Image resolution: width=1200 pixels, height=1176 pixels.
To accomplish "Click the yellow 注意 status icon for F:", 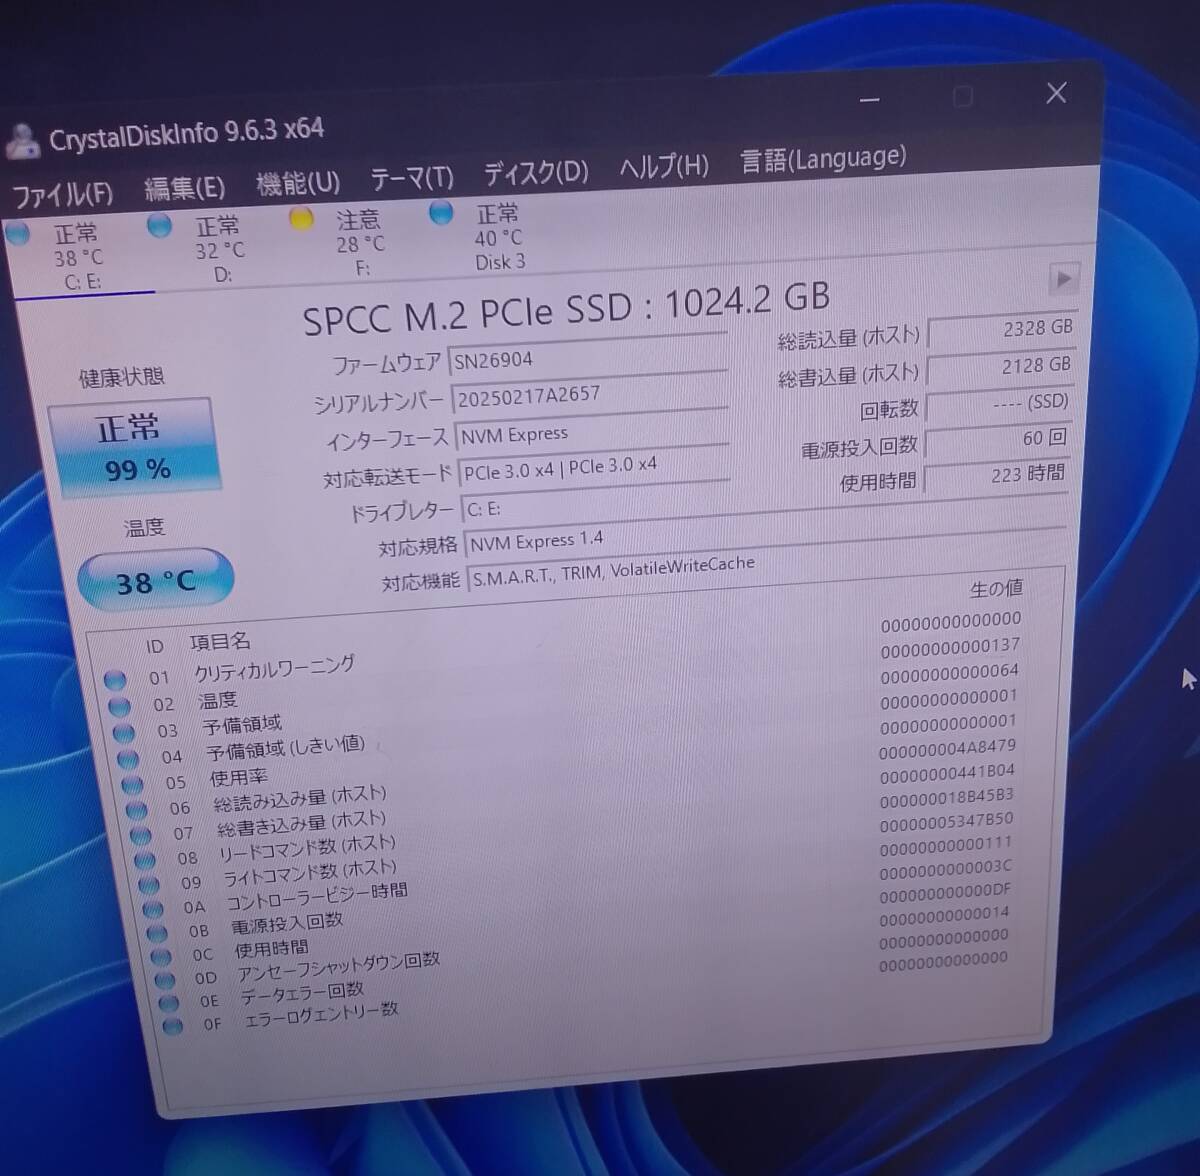I will (x=301, y=219).
